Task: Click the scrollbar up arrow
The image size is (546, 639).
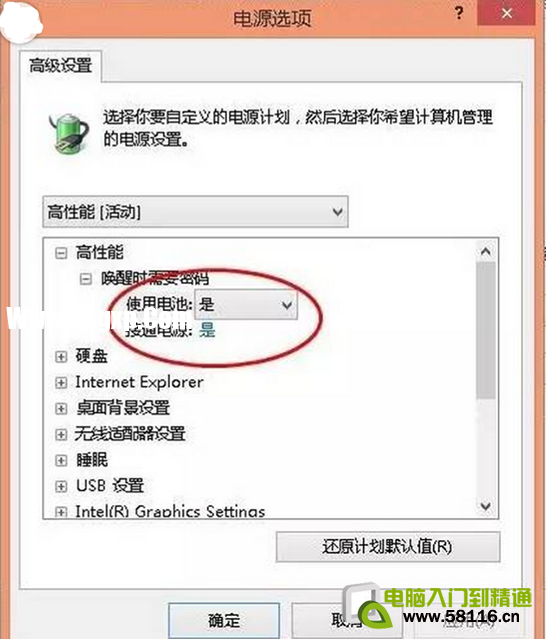Action: tap(485, 251)
